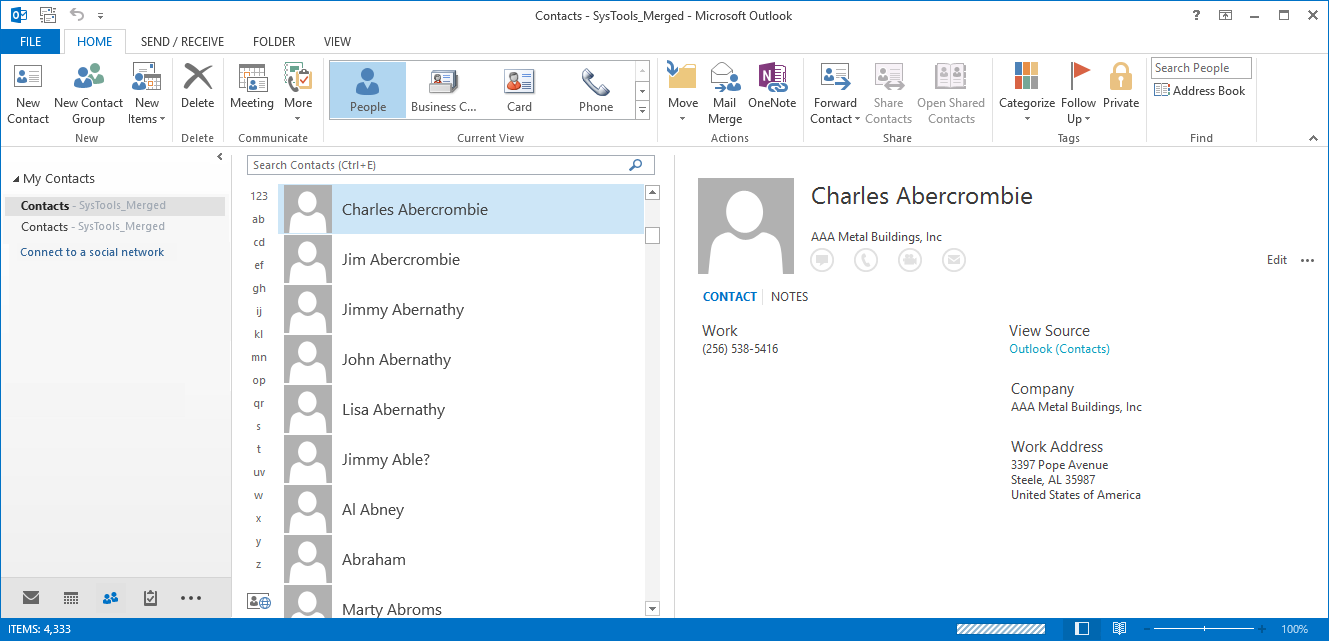Switch to Card view
The image size is (1329, 641).
519,90
